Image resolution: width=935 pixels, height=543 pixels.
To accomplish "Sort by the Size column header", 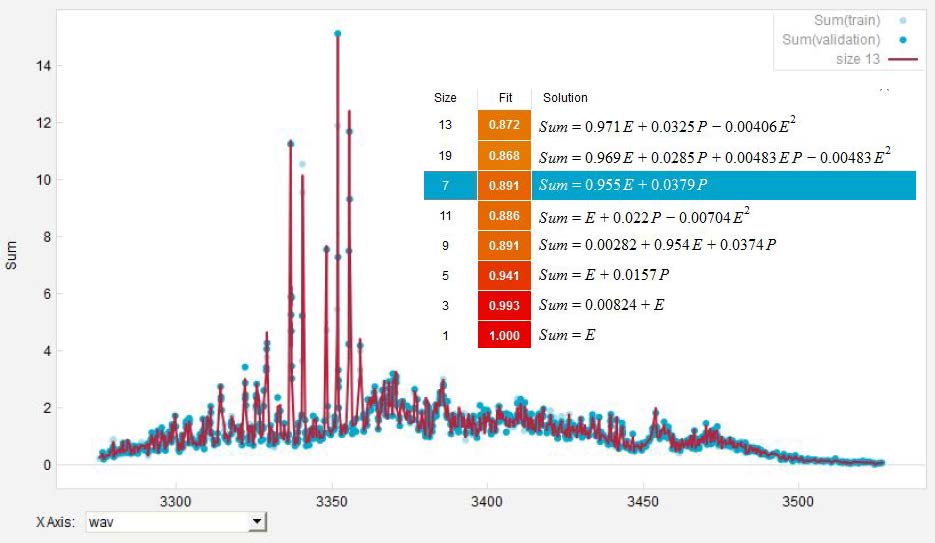I will (445, 98).
